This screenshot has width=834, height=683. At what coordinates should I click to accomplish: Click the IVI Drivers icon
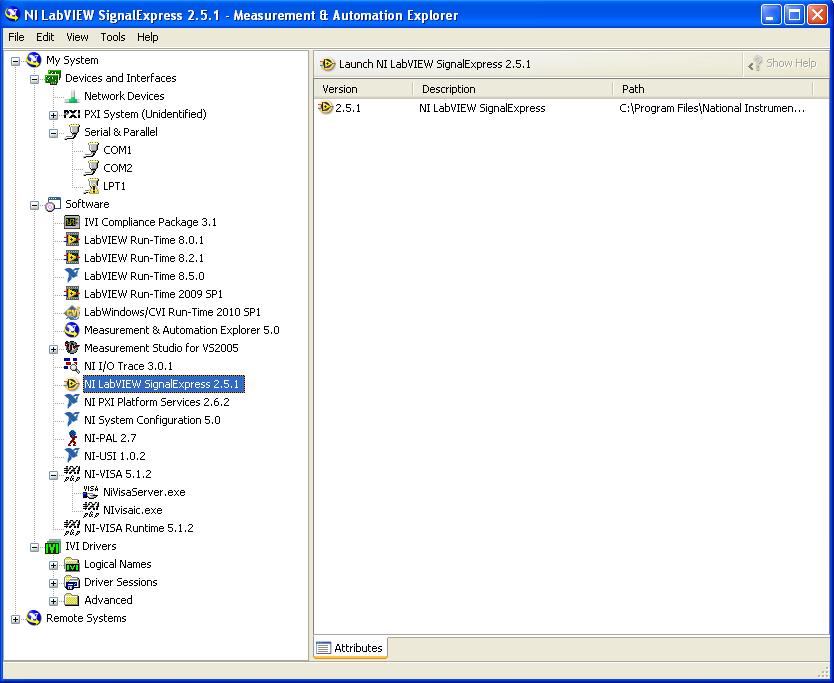click(x=53, y=546)
